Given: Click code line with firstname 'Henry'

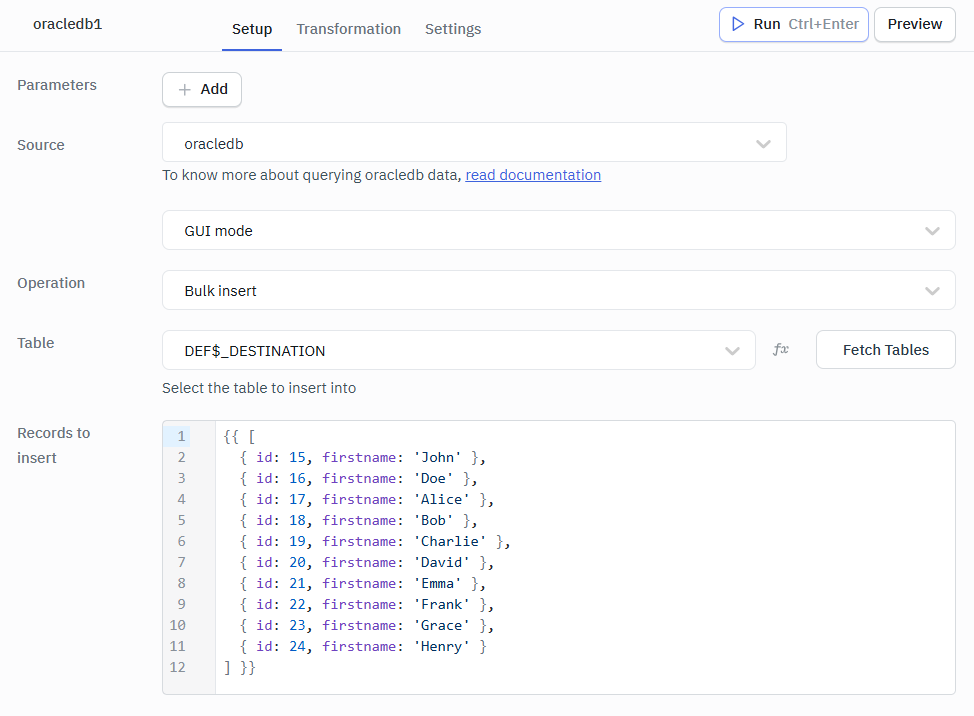Looking at the screenshot, I should point(363,647).
